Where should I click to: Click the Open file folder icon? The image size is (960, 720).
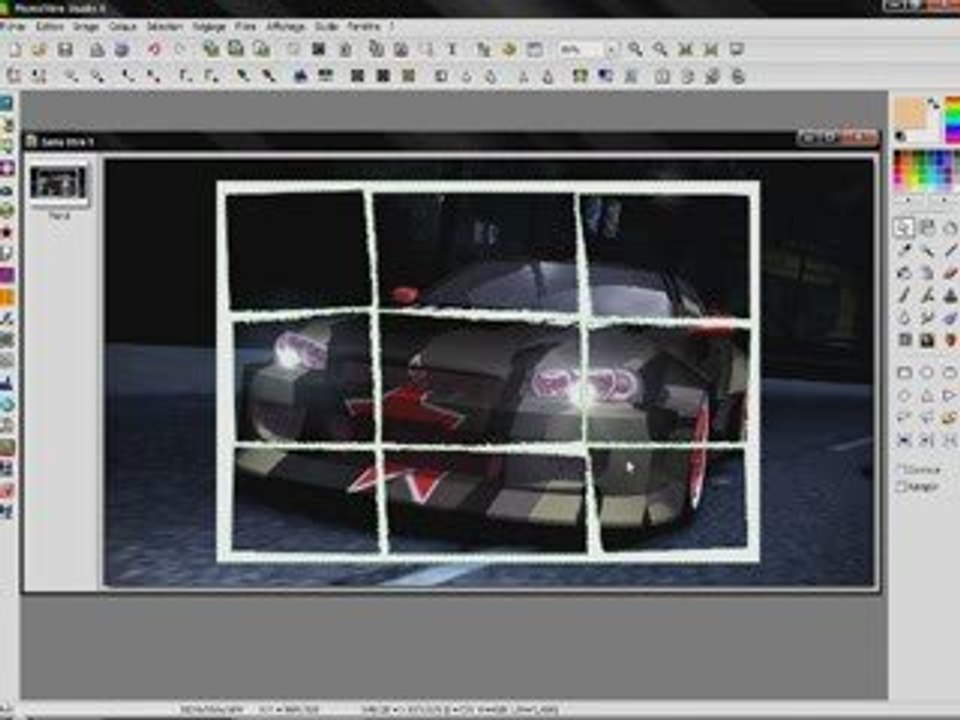coord(40,50)
